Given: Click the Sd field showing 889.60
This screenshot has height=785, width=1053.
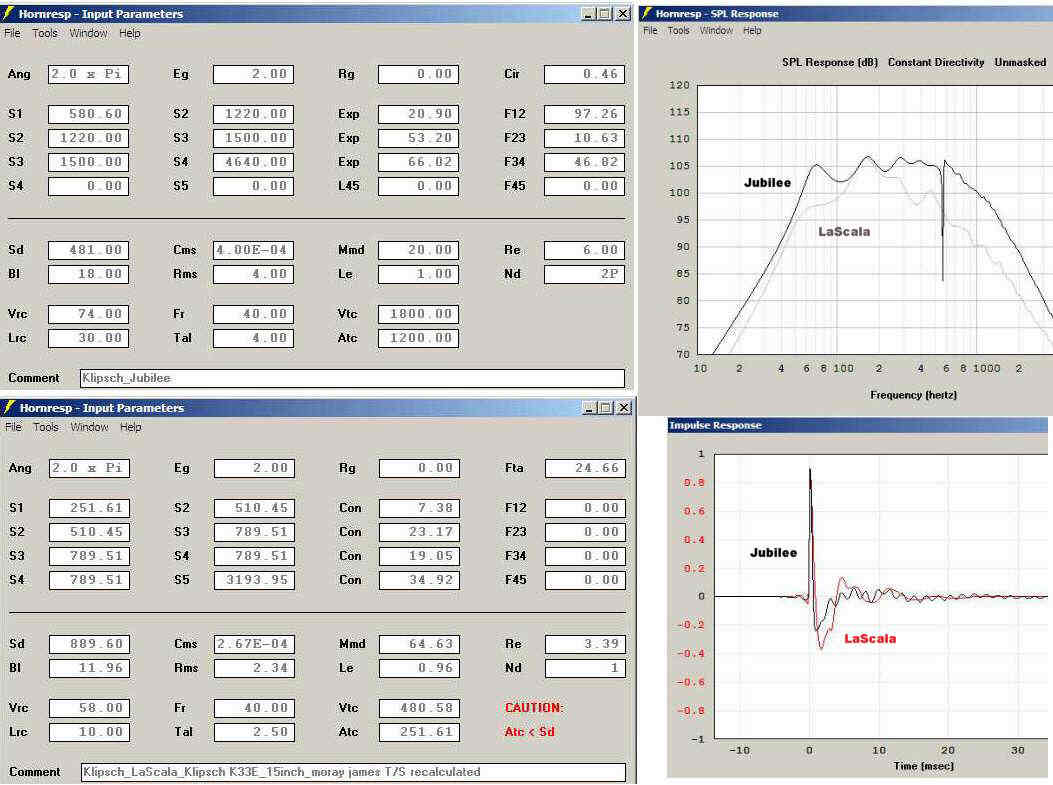Looking at the screenshot, I should coord(89,645).
